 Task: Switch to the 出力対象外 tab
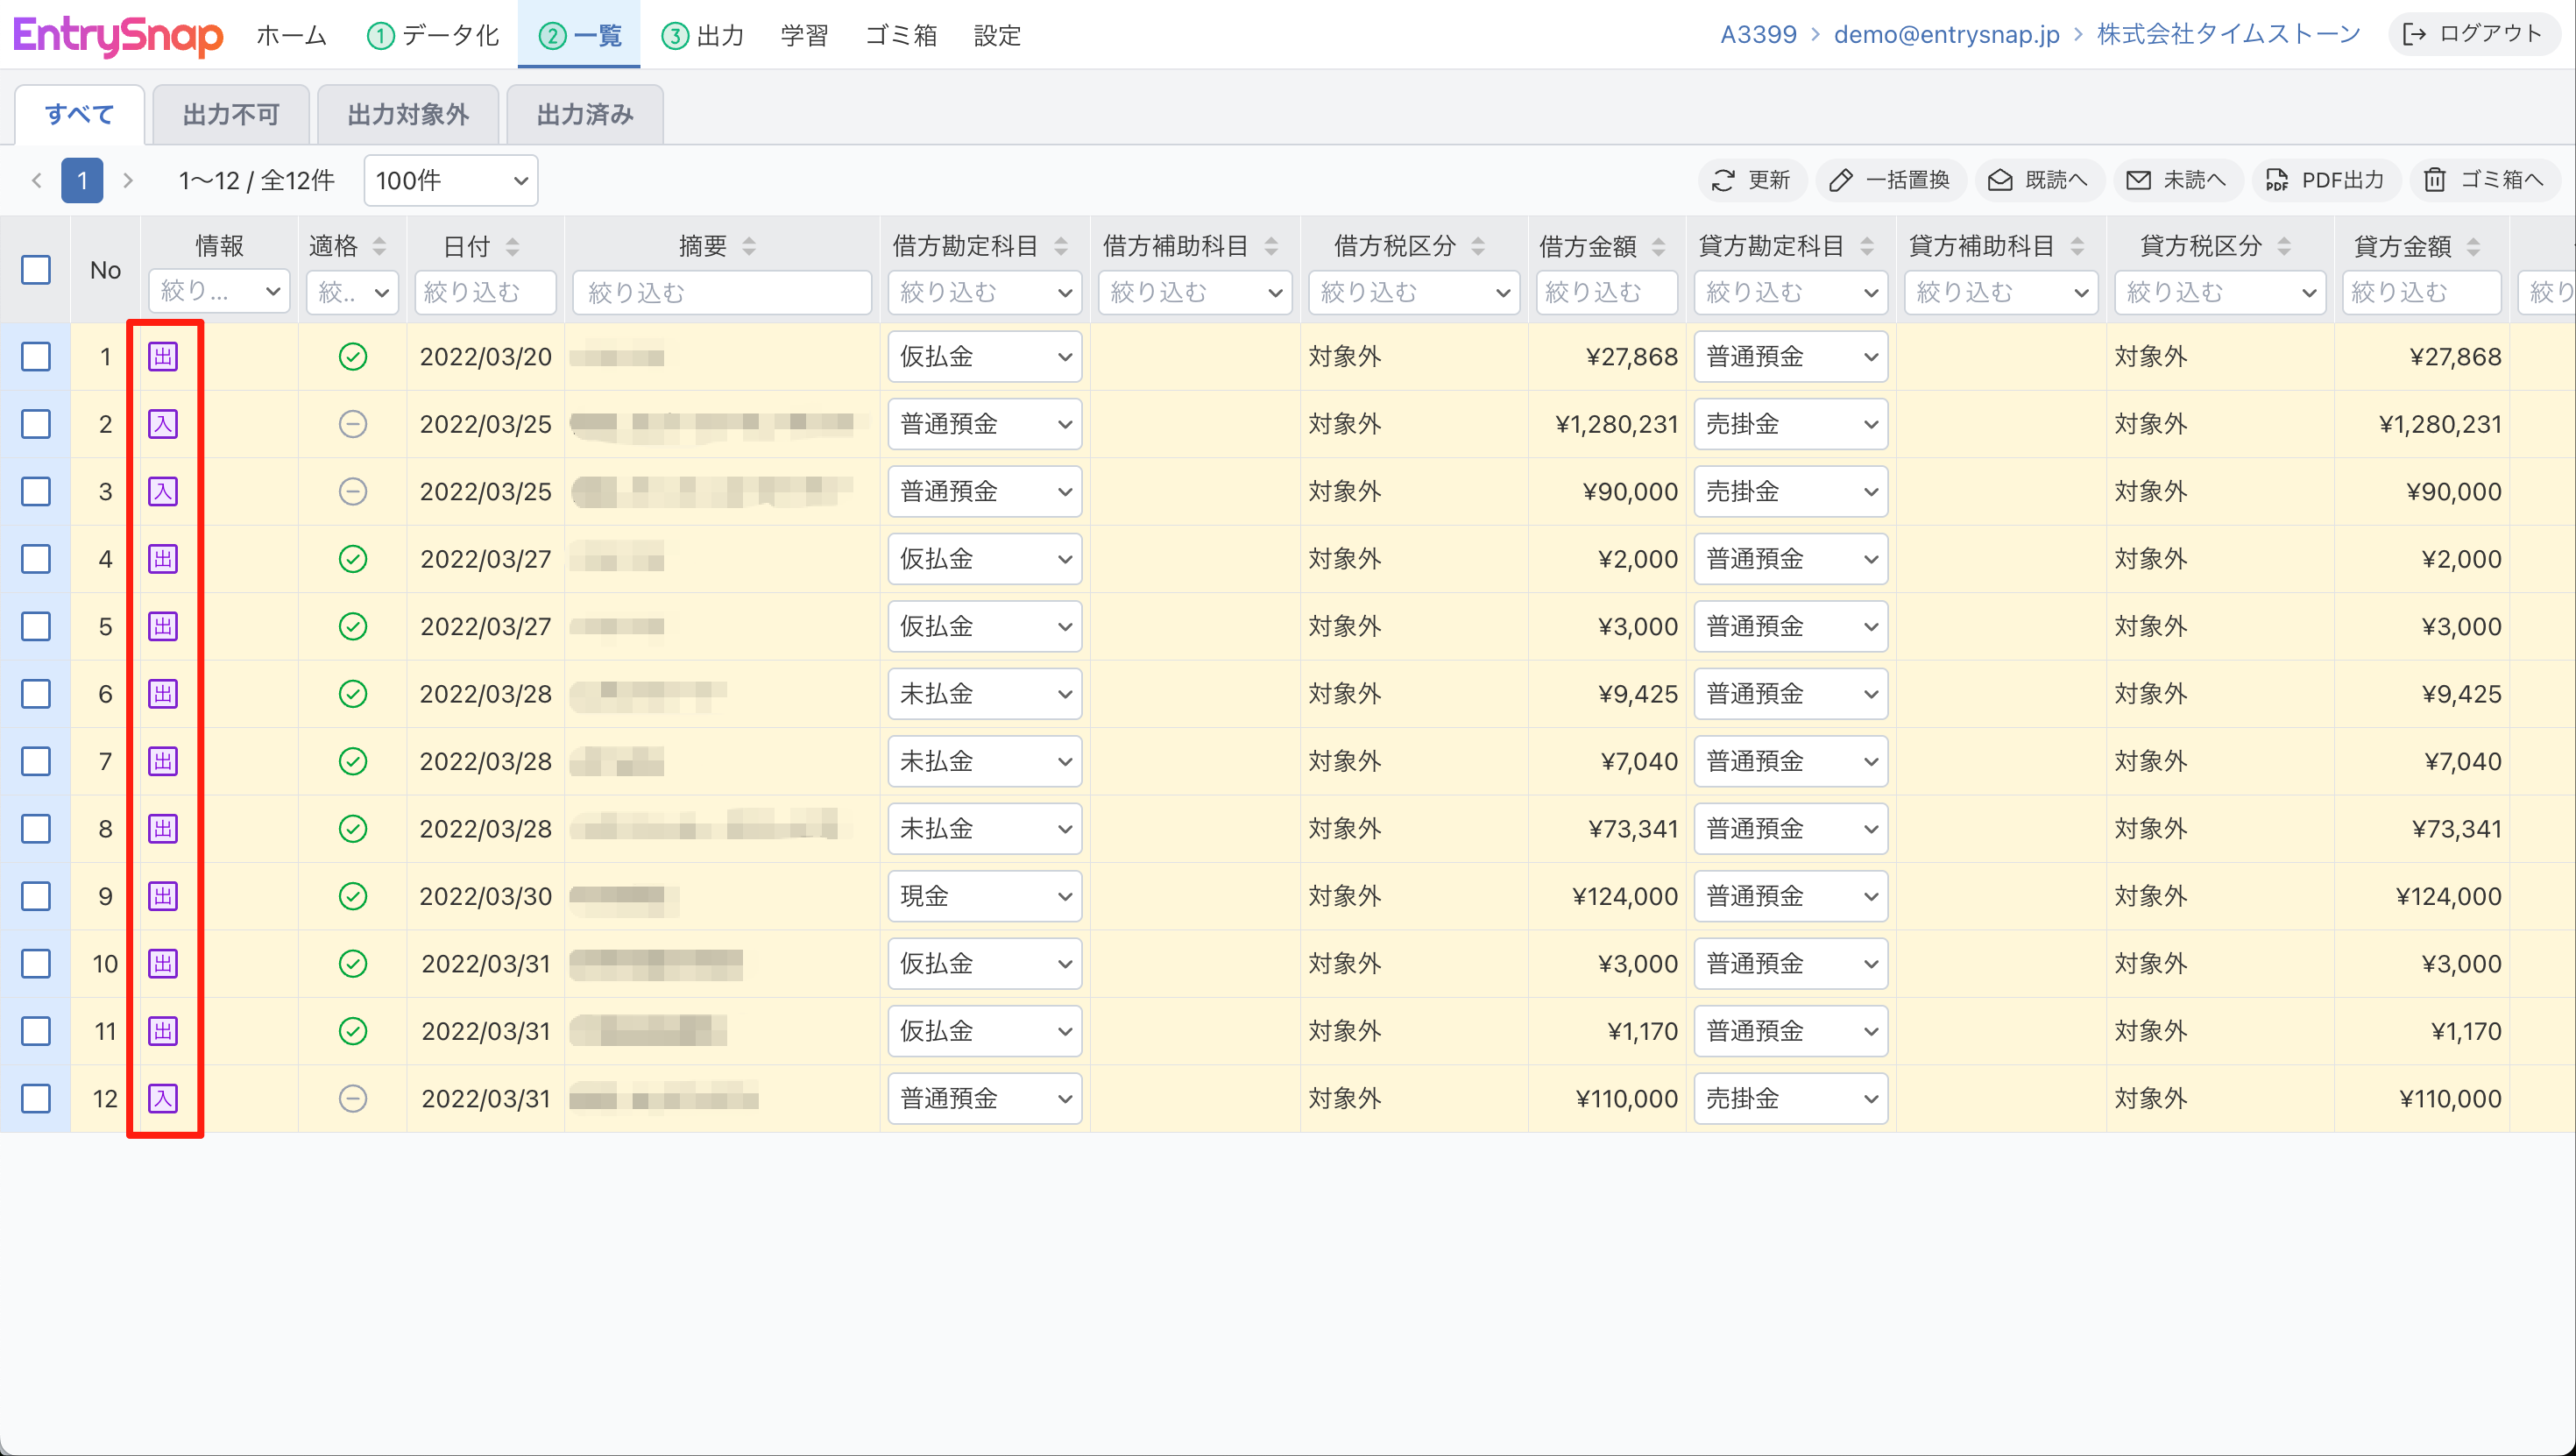[408, 115]
